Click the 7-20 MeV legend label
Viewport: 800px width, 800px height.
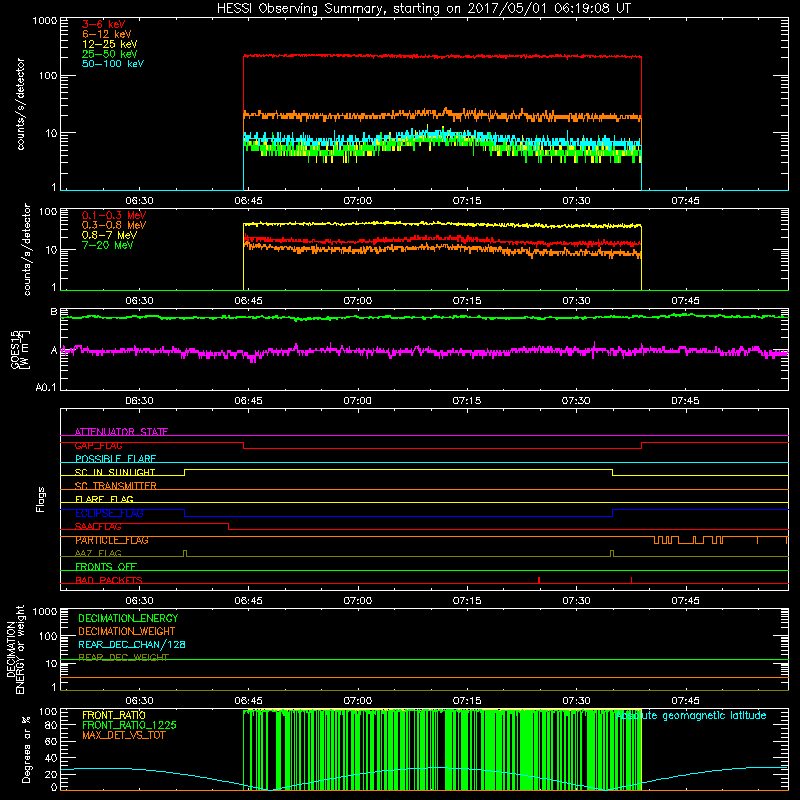107,245
